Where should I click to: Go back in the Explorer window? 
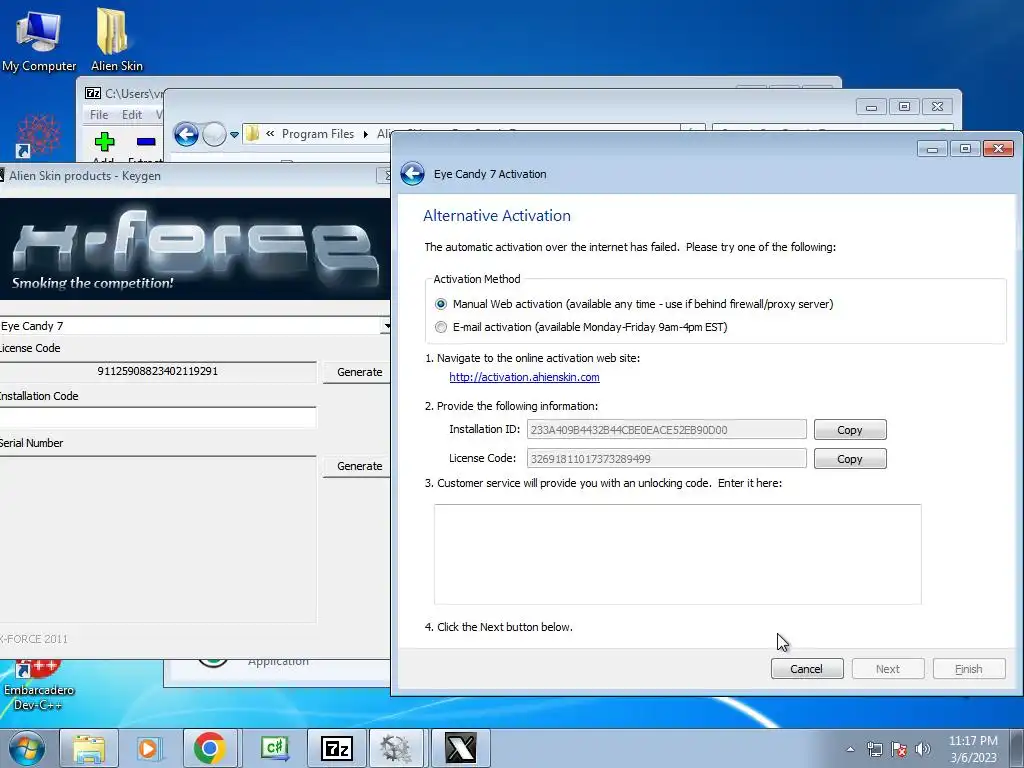pos(186,135)
